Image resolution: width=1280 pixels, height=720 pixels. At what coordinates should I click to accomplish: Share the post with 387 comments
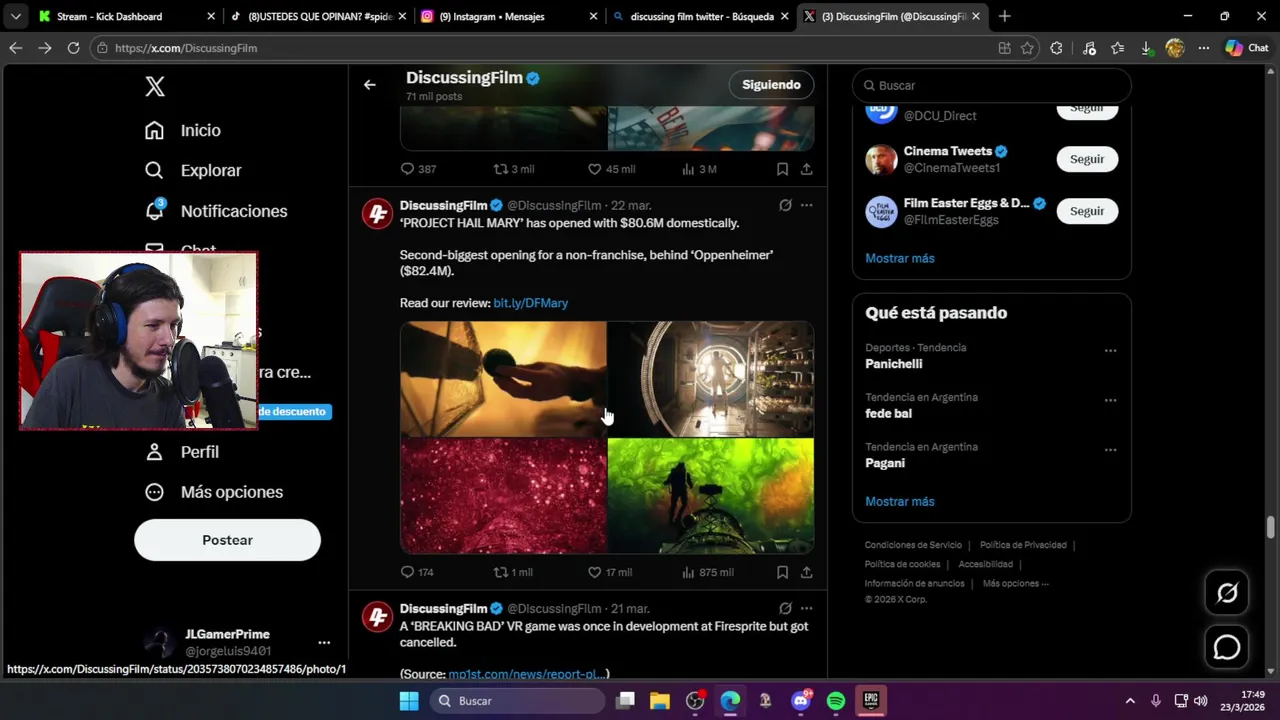[x=806, y=169]
